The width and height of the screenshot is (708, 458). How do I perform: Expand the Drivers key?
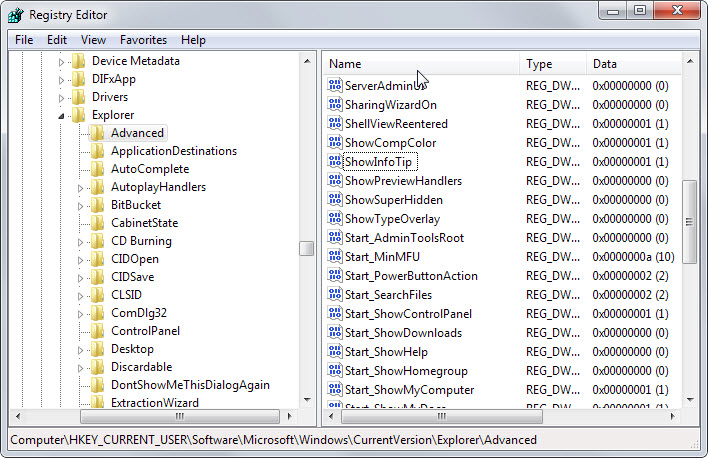tap(61, 98)
